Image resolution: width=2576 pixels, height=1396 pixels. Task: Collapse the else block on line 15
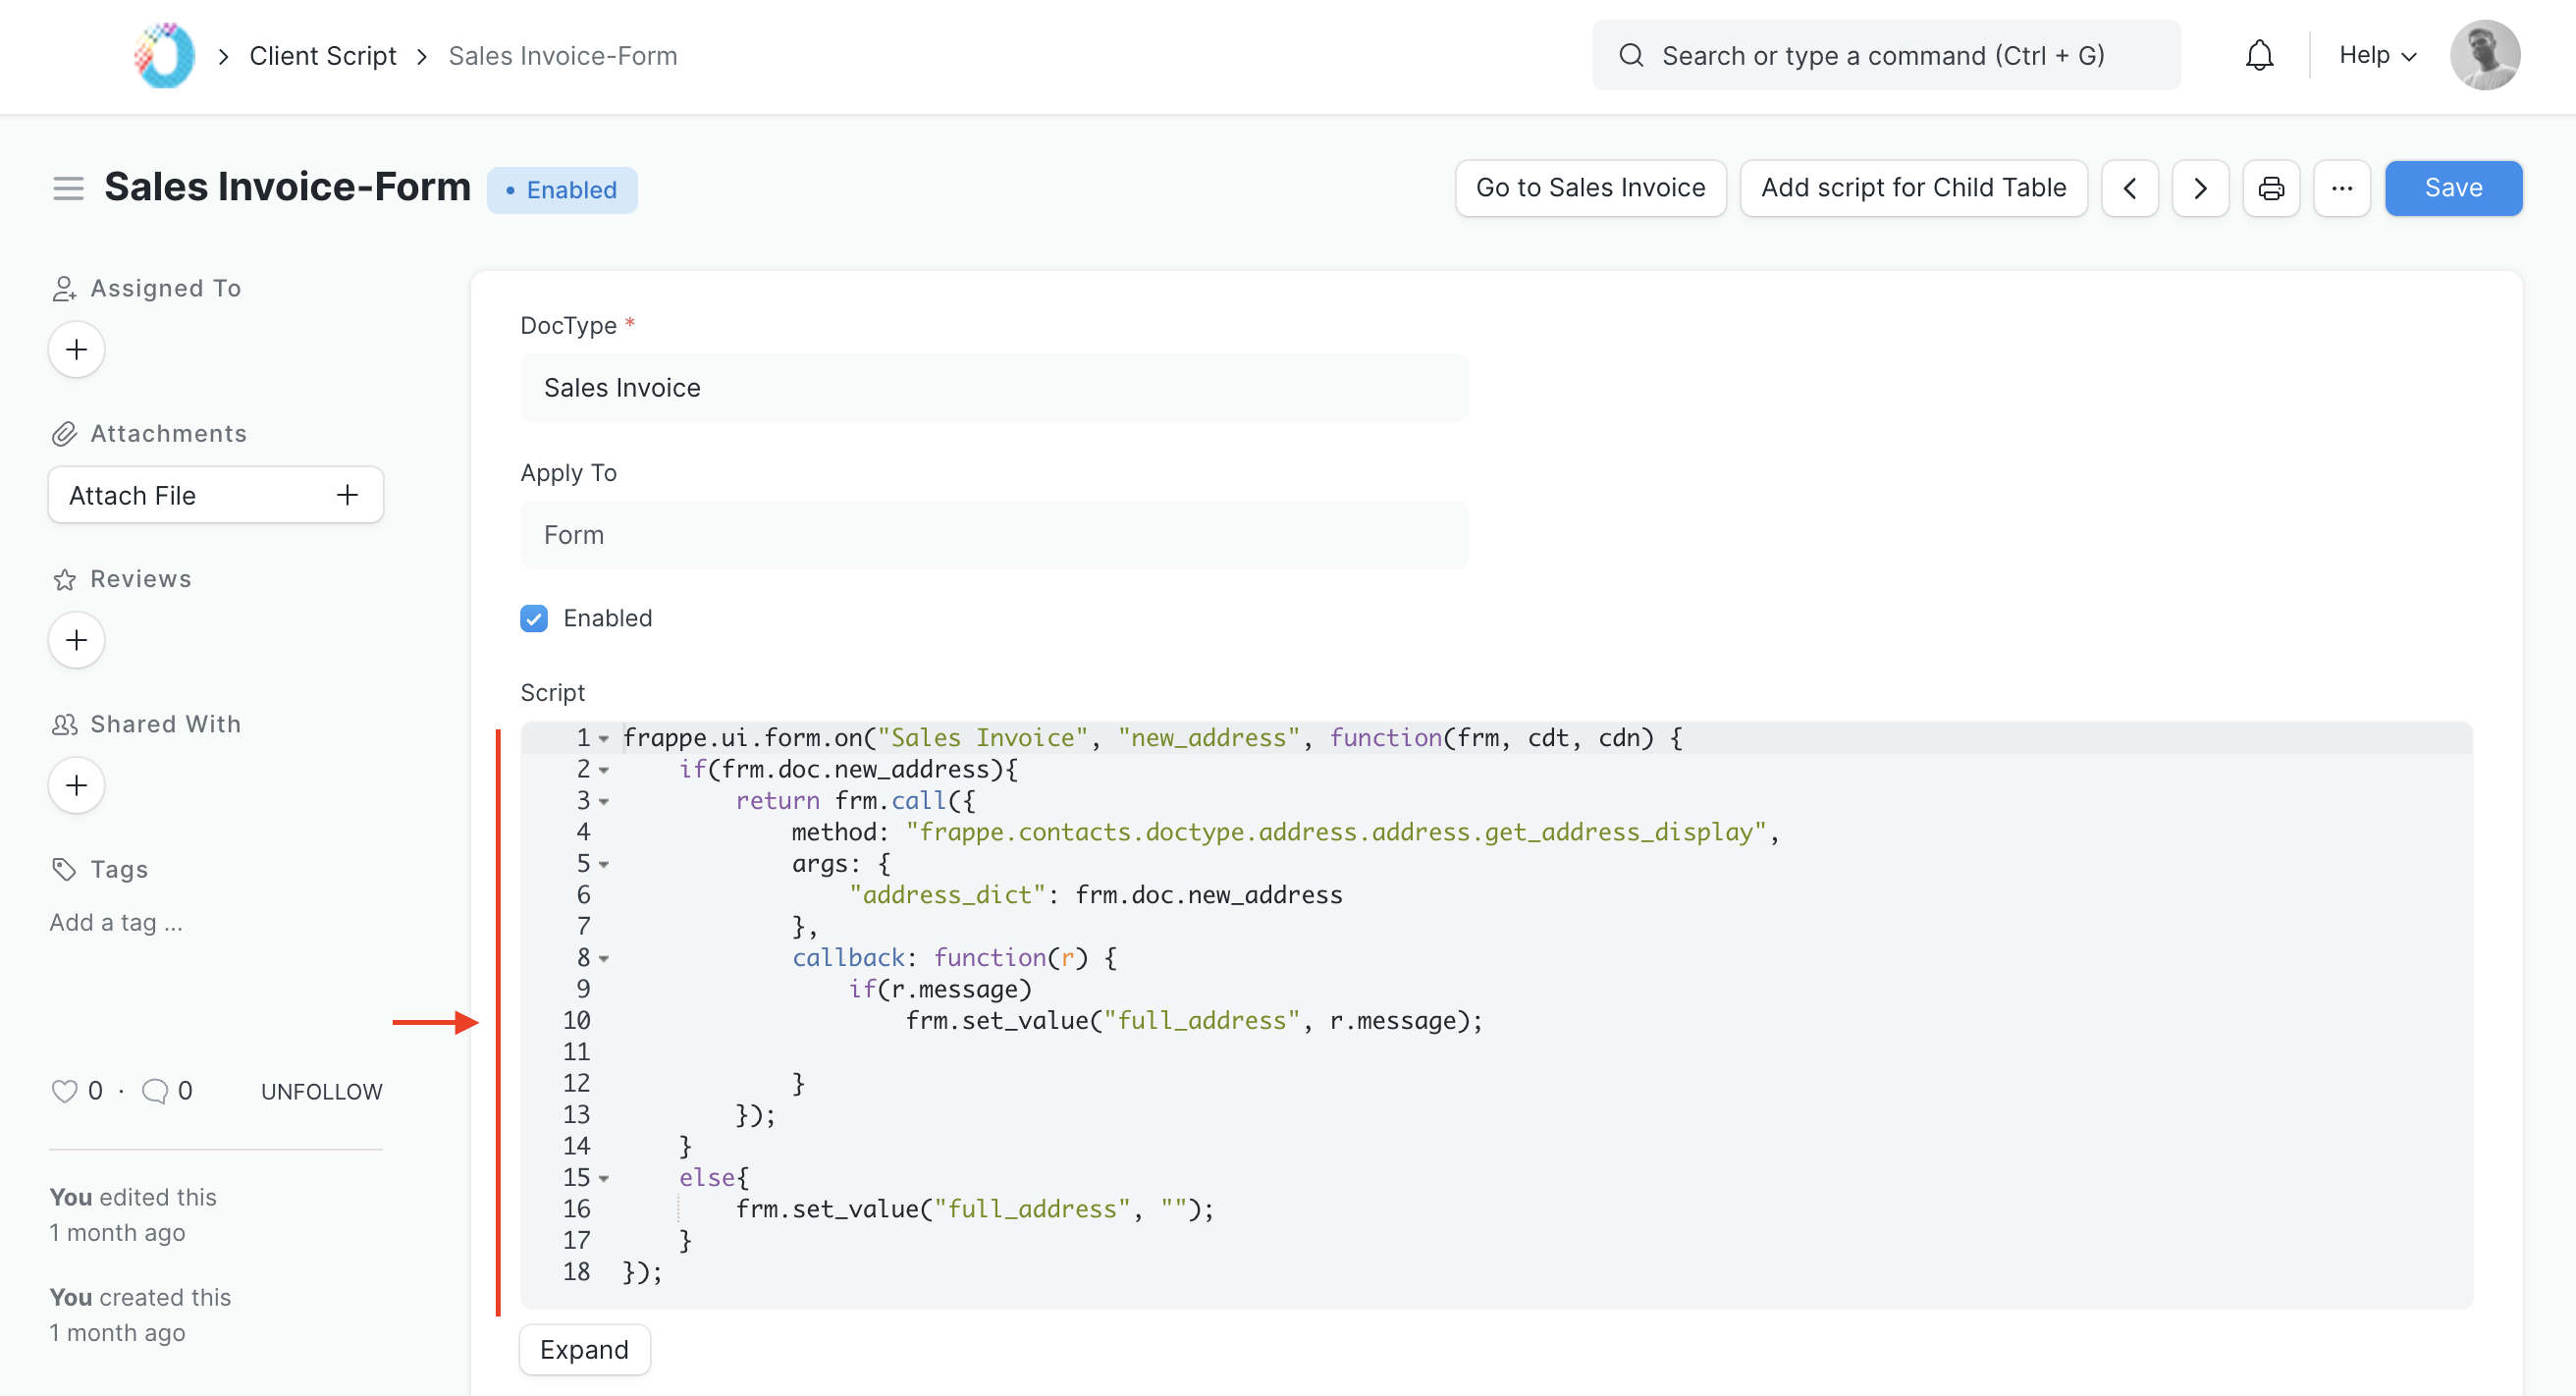605,1179
